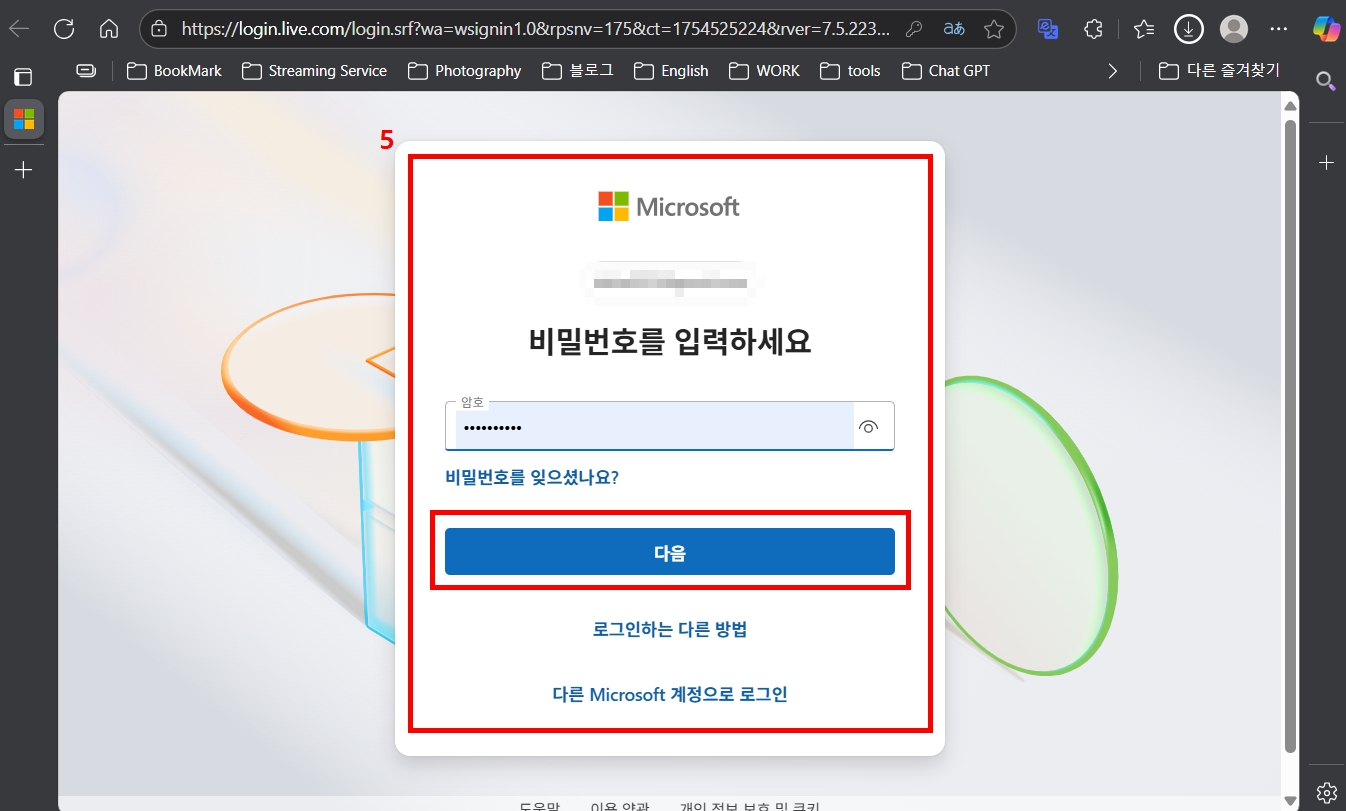Open the Downloads icon
This screenshot has height=811, width=1346.
pyautogui.click(x=1188, y=29)
